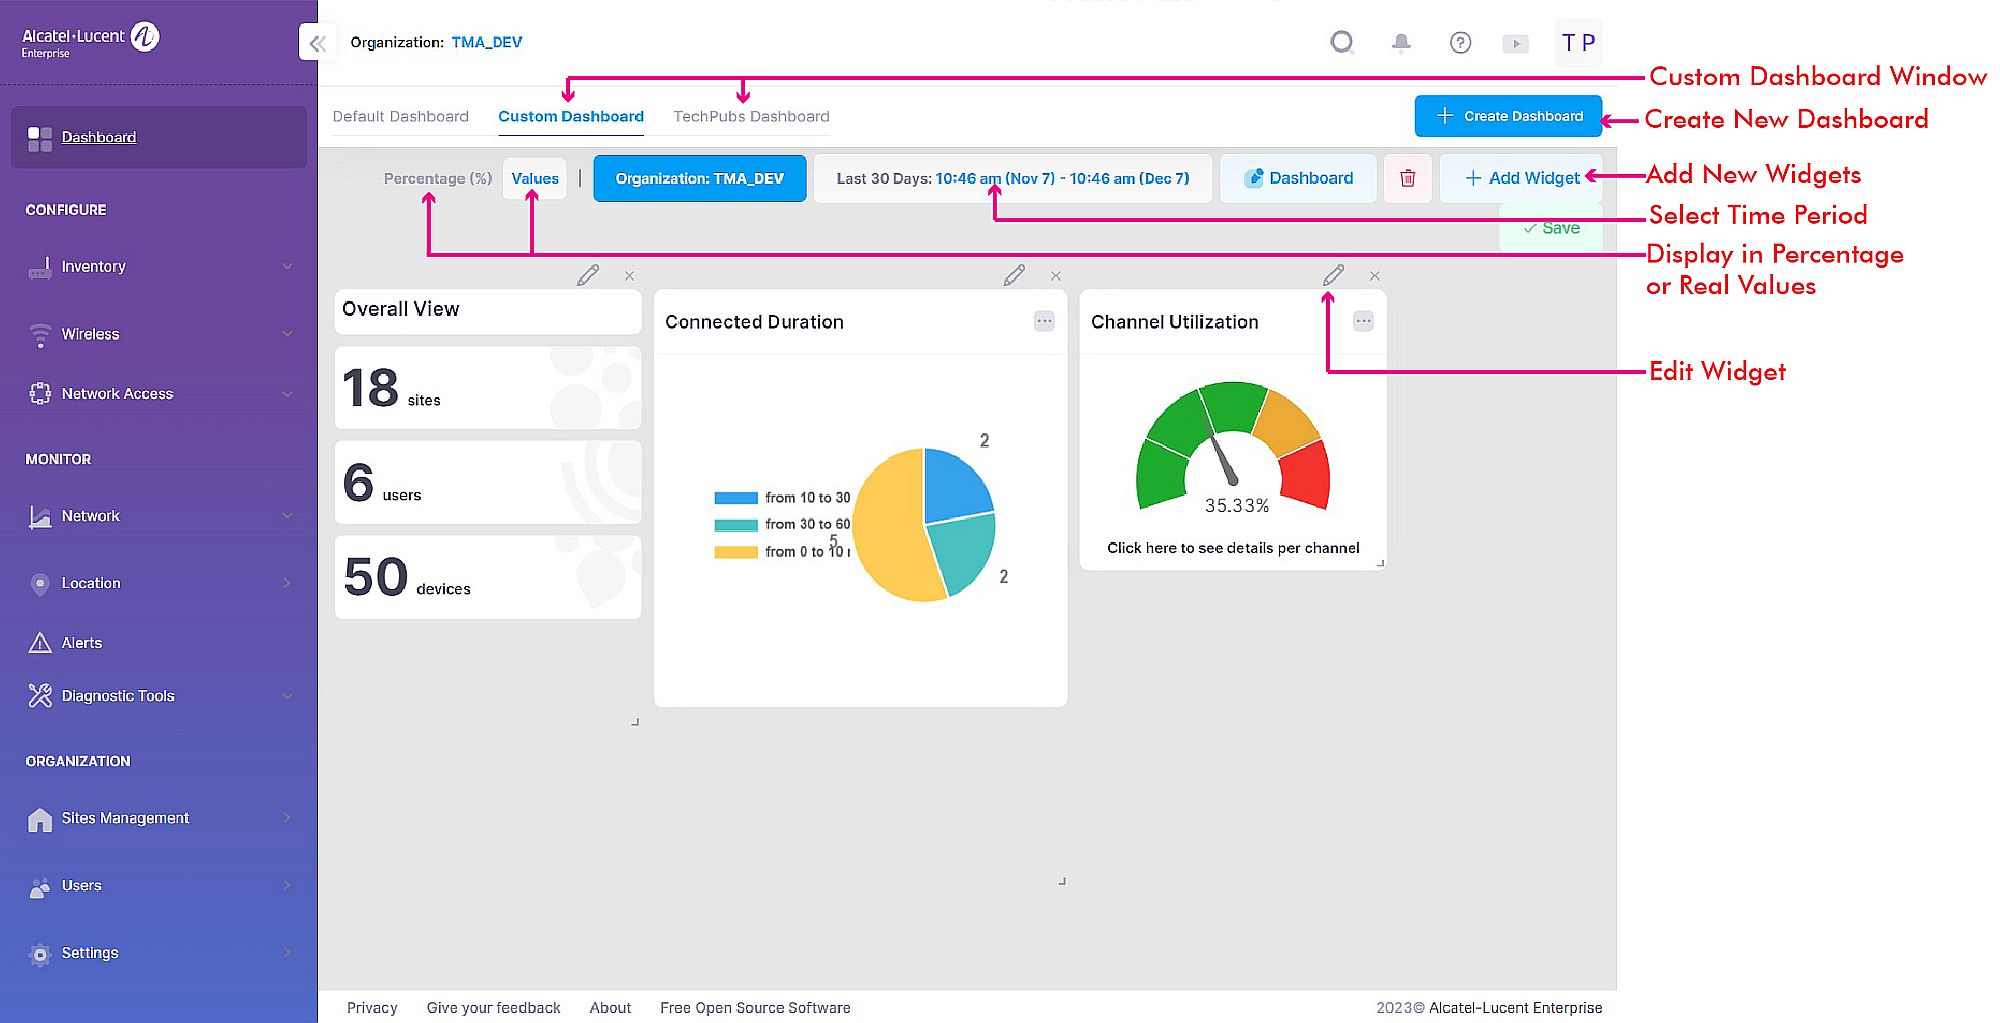This screenshot has height=1023, width=2000.
Task: Open Dashboard in the sidebar menu
Action: click(159, 137)
